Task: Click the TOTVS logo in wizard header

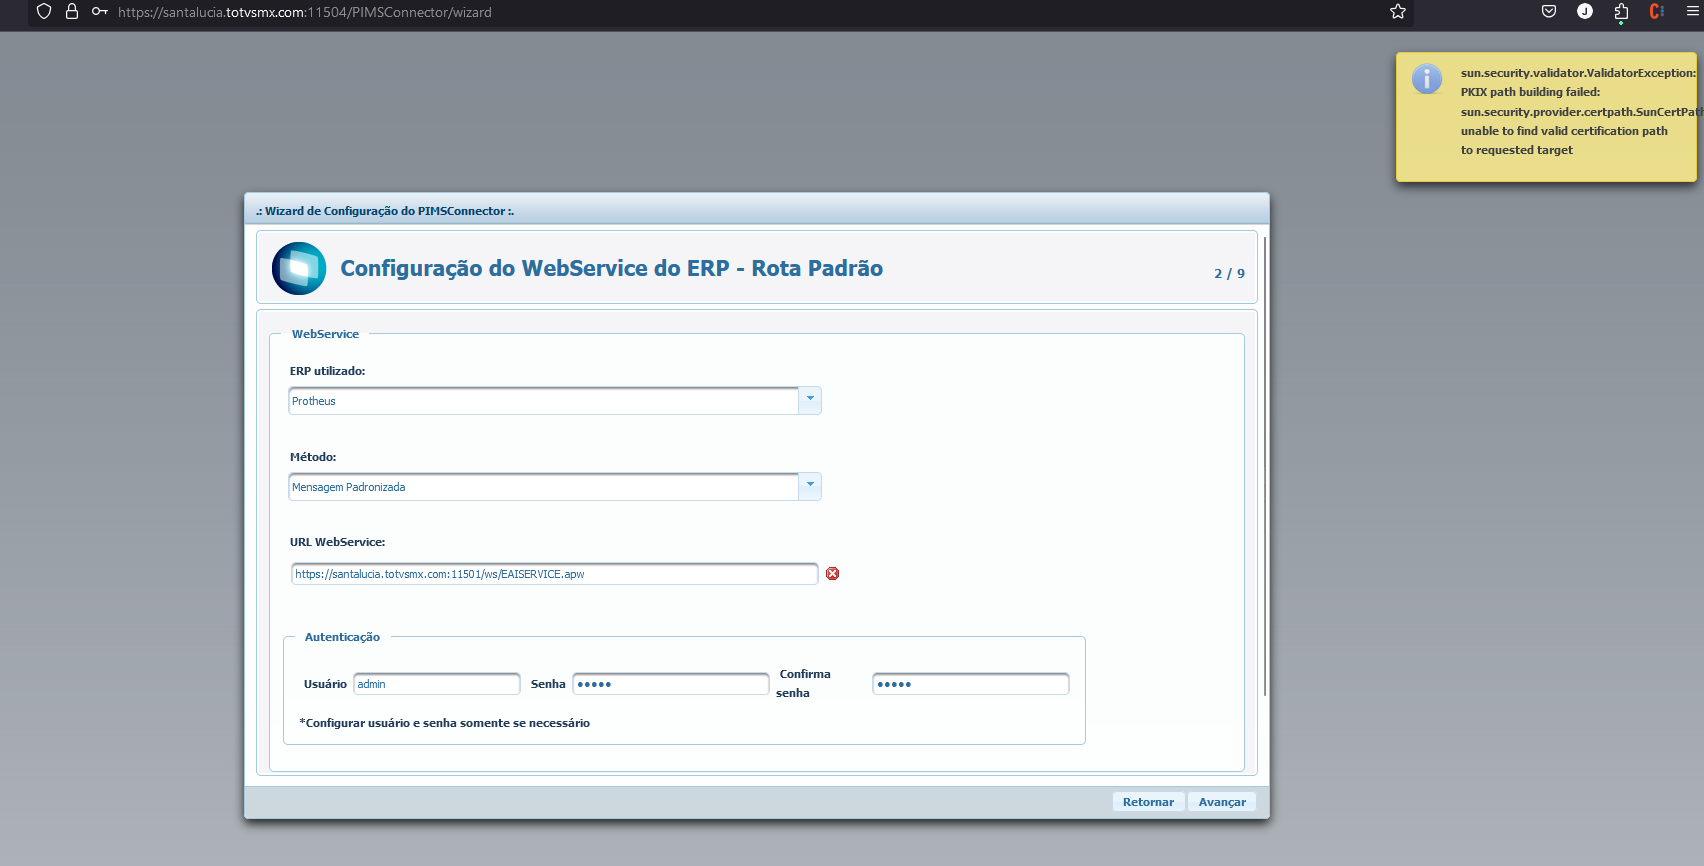Action: click(x=299, y=268)
